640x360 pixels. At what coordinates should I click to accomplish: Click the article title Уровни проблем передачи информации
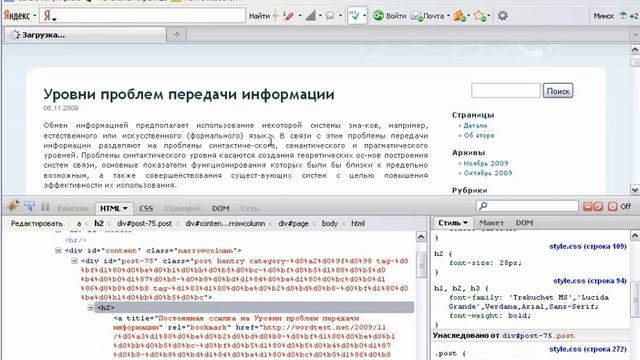pyautogui.click(x=189, y=94)
